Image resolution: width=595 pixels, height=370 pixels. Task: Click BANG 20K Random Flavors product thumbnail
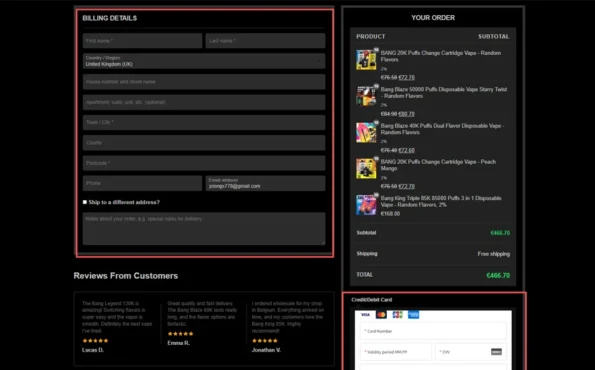coord(366,60)
